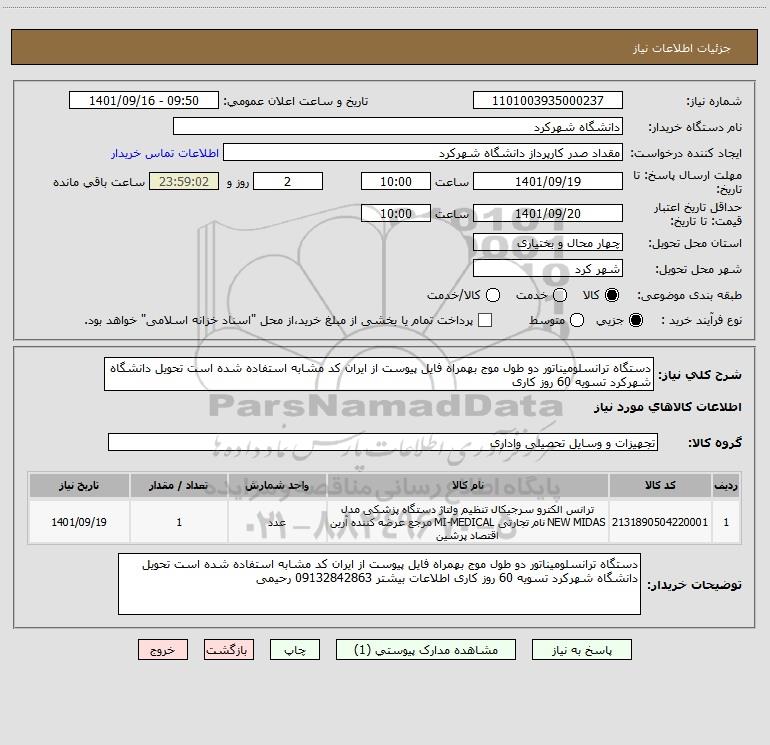Click the پاسخ به نیاز button
Screen dimensions: 770x745
[x=581, y=650]
